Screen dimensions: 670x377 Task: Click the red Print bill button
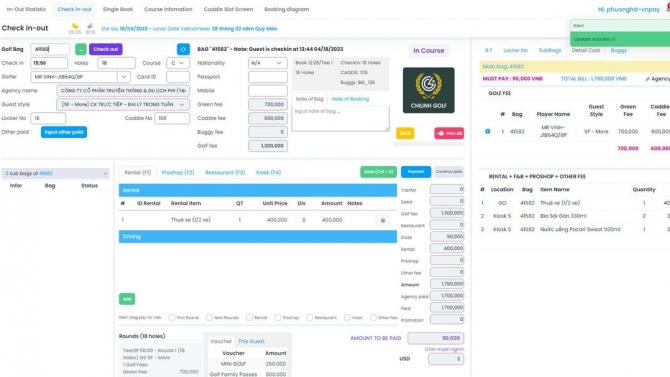[449, 133]
